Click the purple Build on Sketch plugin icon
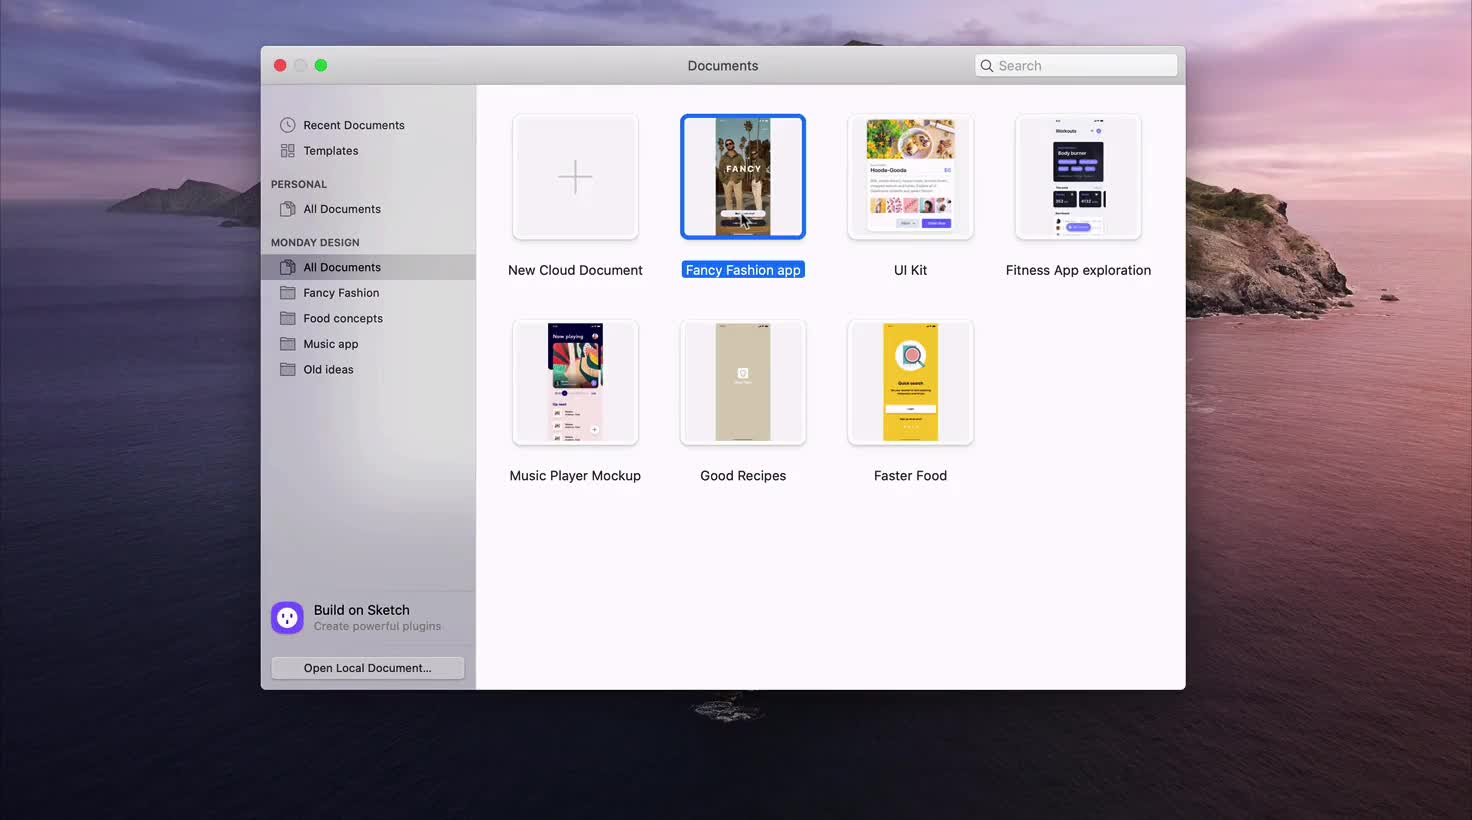1472x820 pixels. pos(287,617)
